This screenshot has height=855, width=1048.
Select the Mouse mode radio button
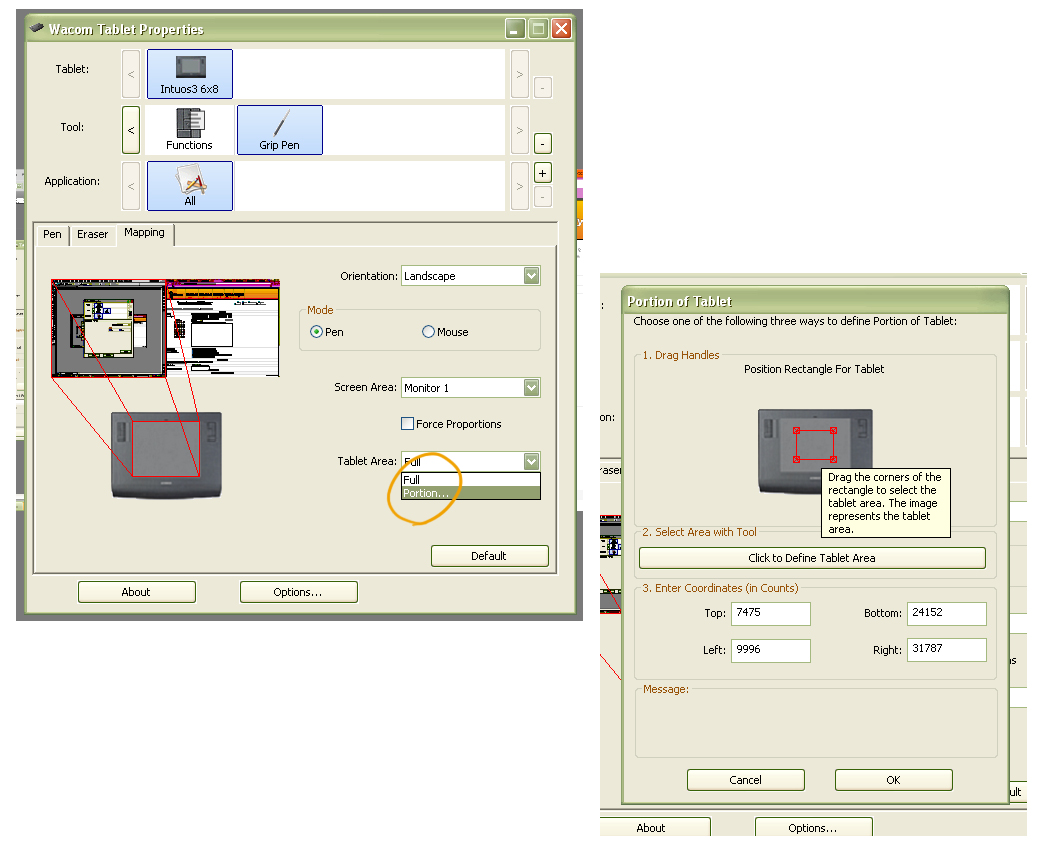428,332
